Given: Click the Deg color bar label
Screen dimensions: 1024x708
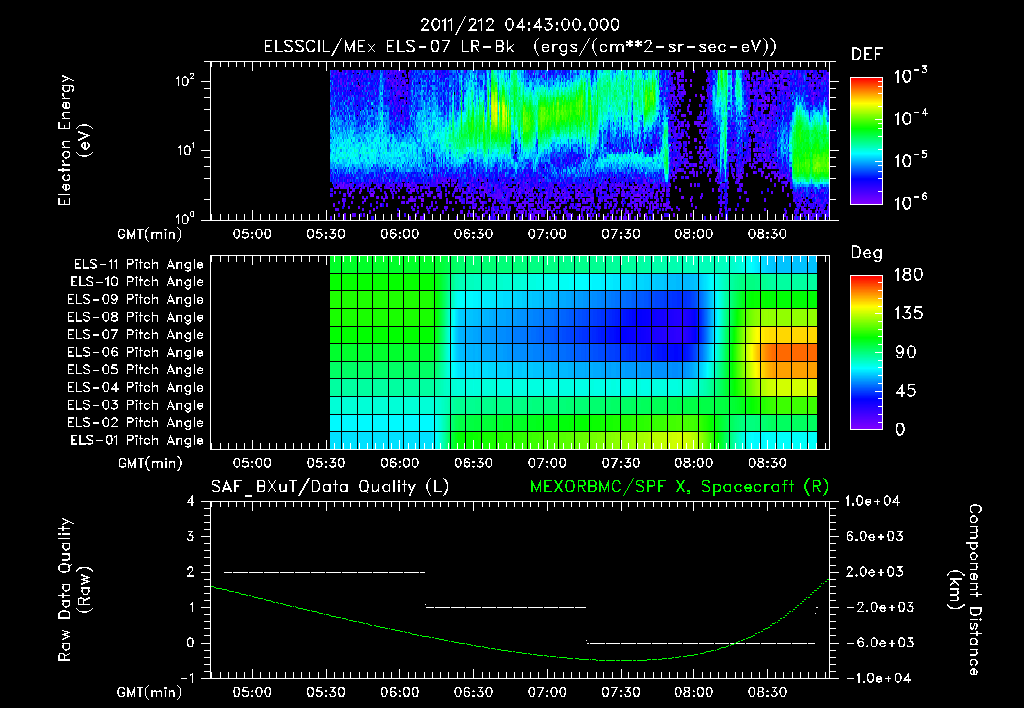Looking at the screenshot, I should 867,253.
